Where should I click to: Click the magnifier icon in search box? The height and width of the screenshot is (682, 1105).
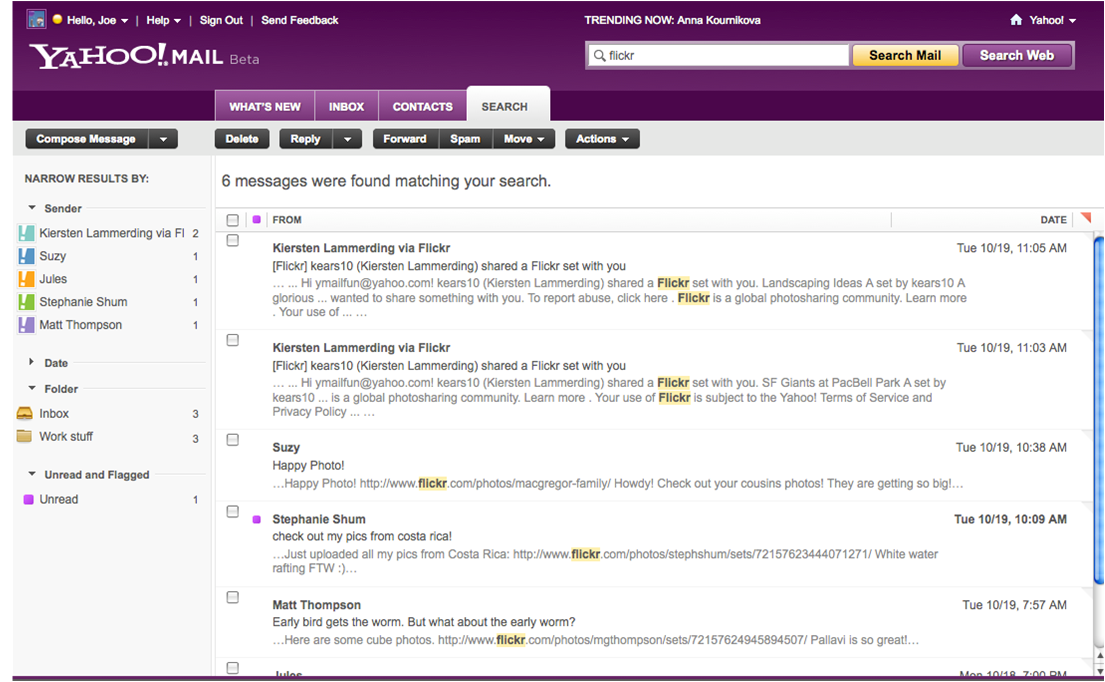coord(599,55)
